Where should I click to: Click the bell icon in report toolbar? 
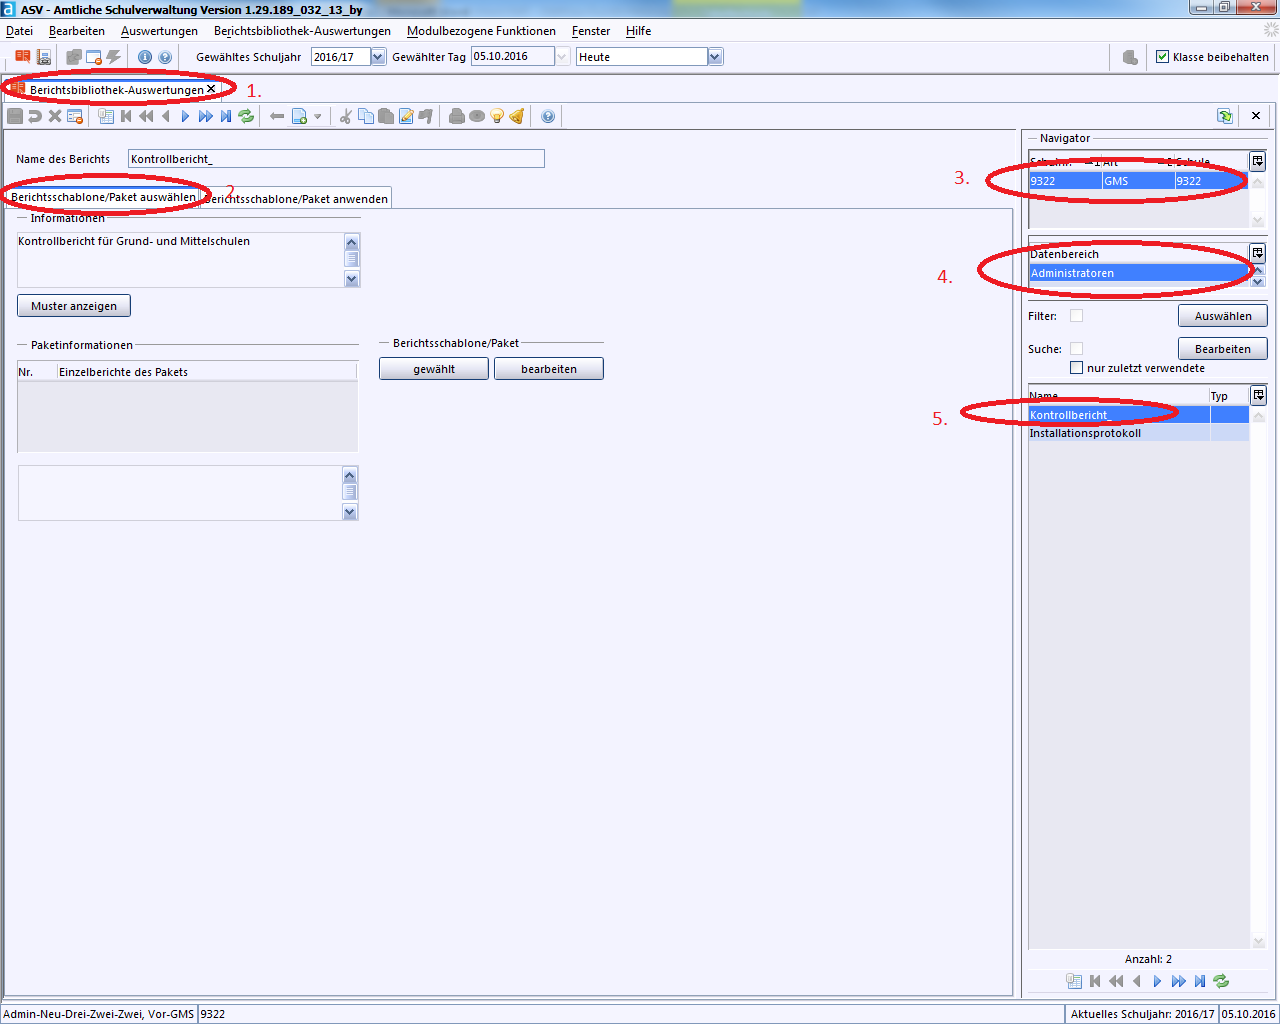[517, 116]
